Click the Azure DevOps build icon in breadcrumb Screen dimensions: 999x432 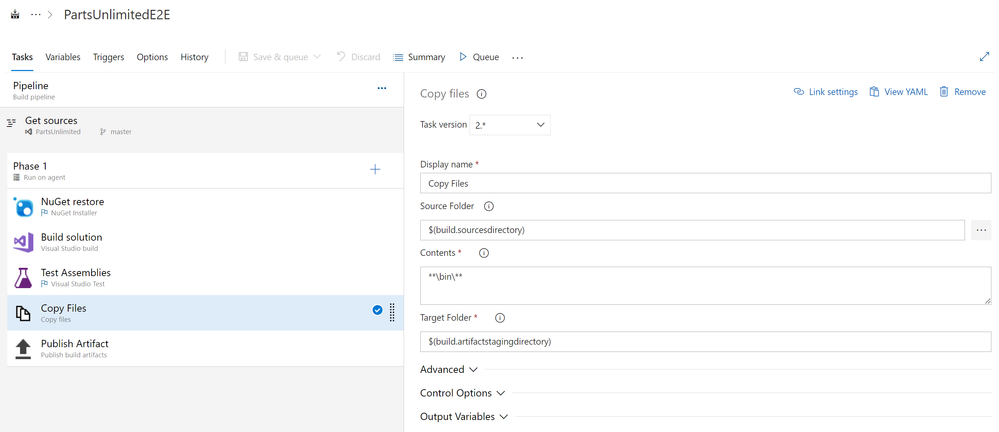[15, 15]
